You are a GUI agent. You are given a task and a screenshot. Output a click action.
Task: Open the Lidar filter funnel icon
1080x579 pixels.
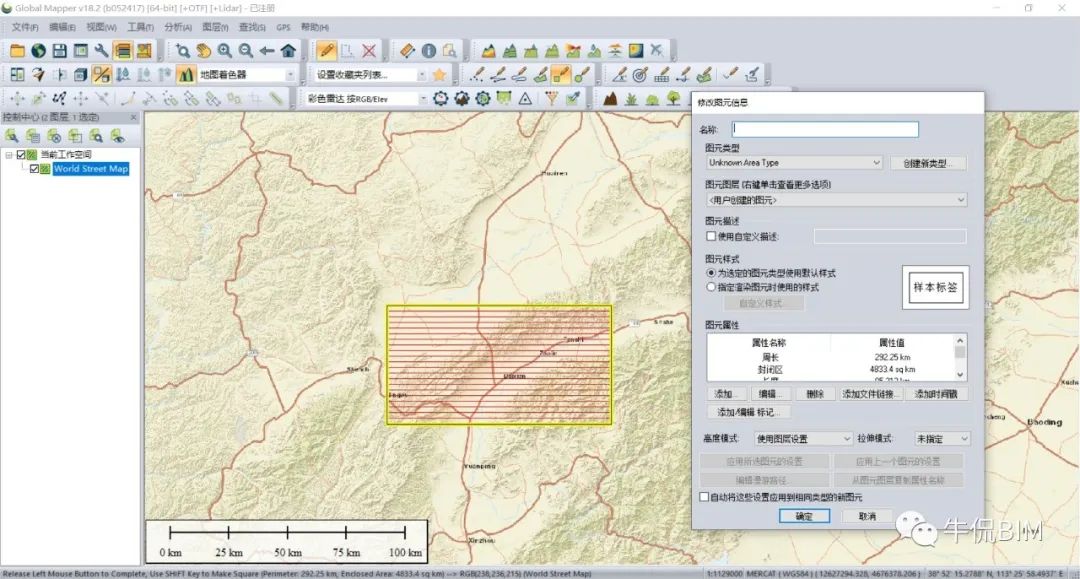(551, 98)
